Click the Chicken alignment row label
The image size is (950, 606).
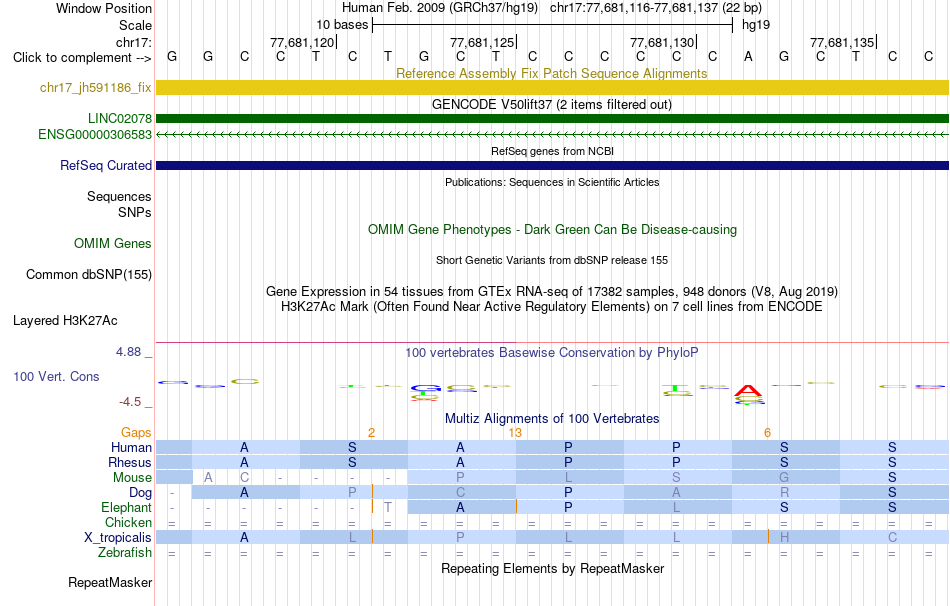tap(128, 522)
